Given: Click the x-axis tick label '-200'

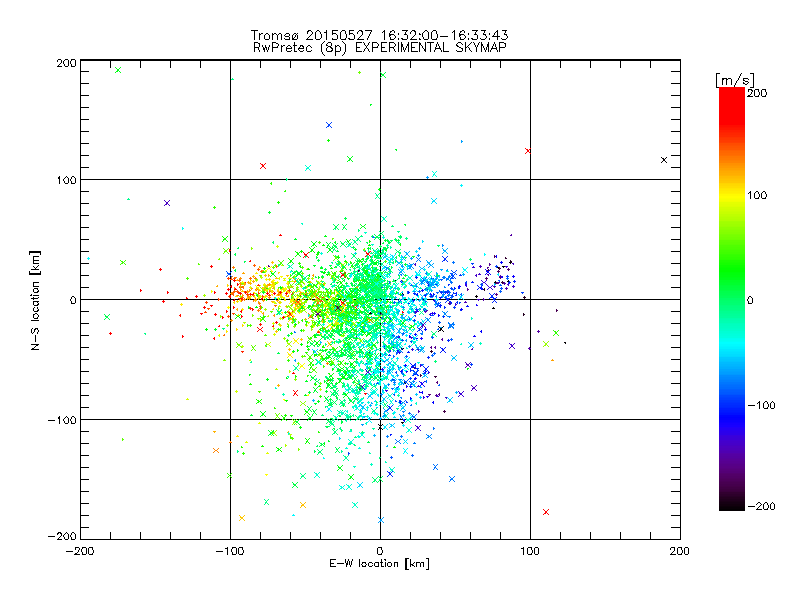Looking at the screenshot, I should point(80,551).
